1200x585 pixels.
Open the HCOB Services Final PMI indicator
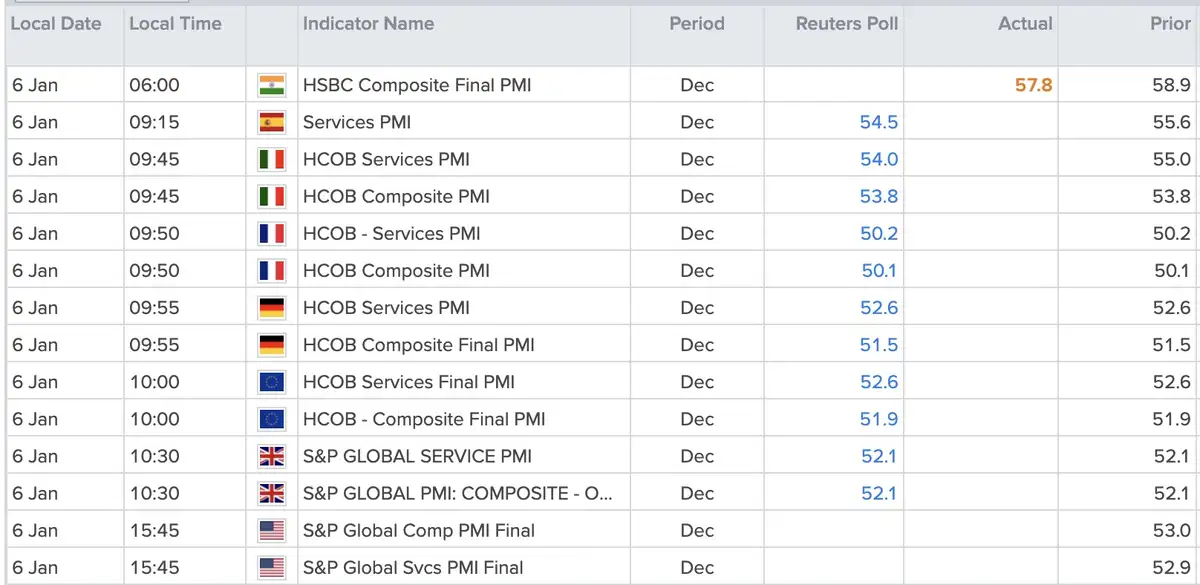[409, 381]
